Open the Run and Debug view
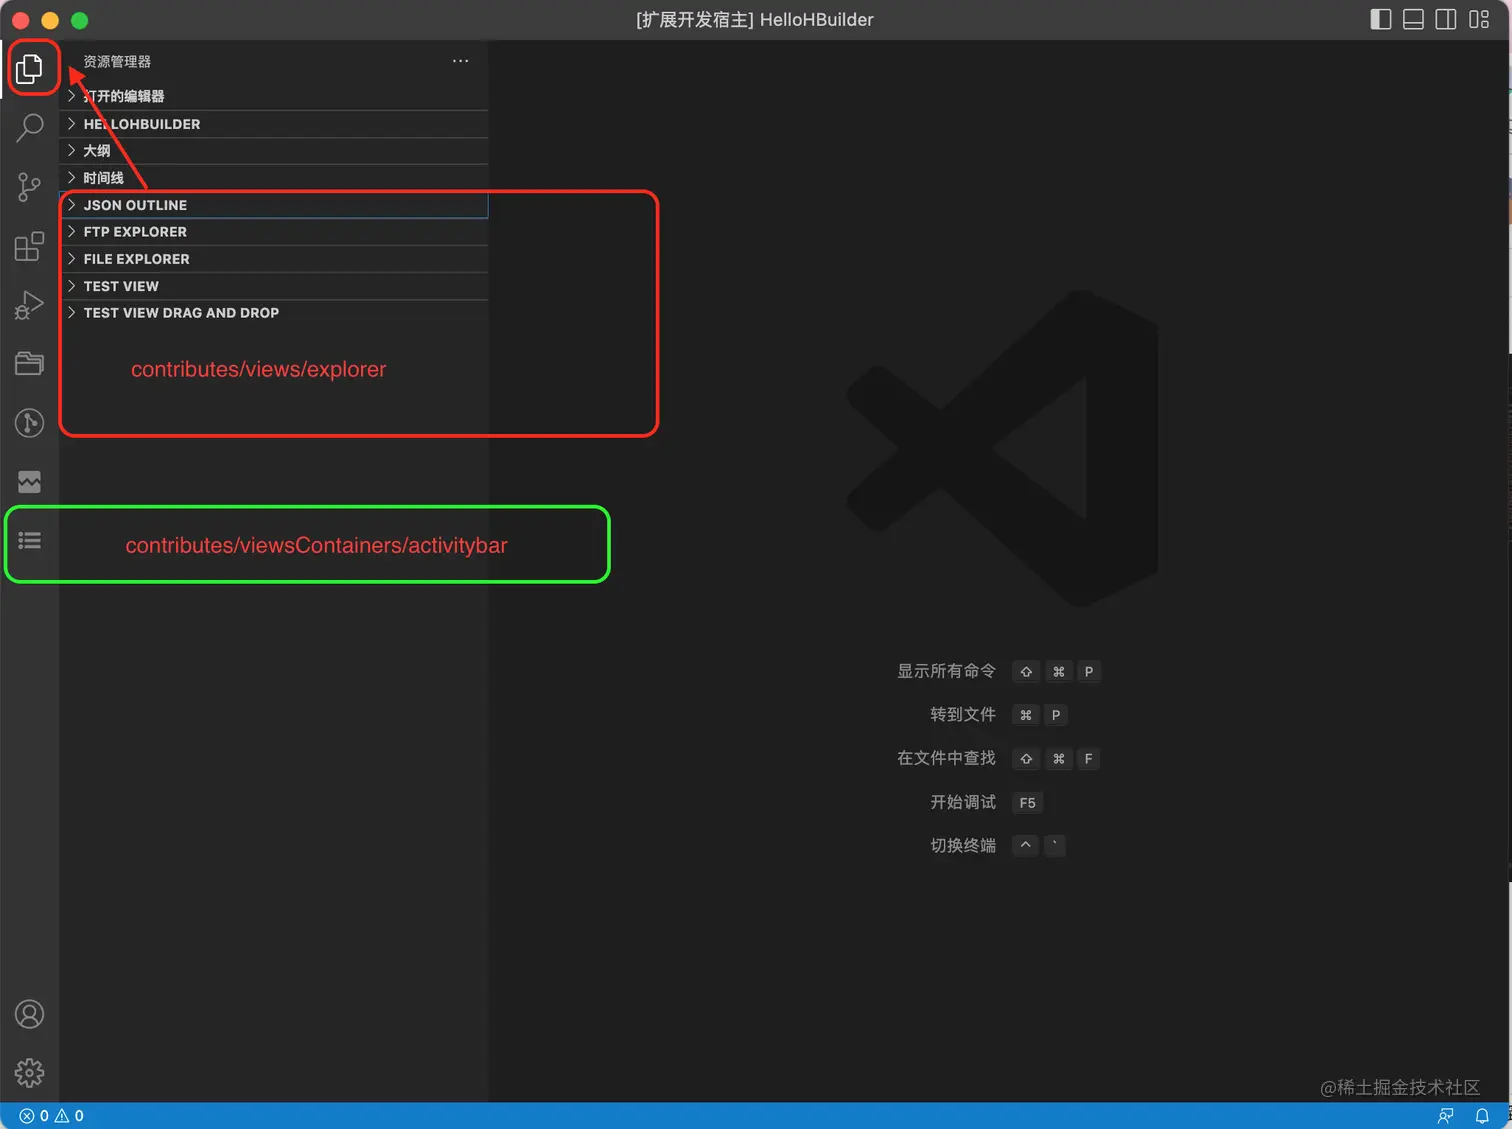Image resolution: width=1512 pixels, height=1129 pixels. point(30,305)
